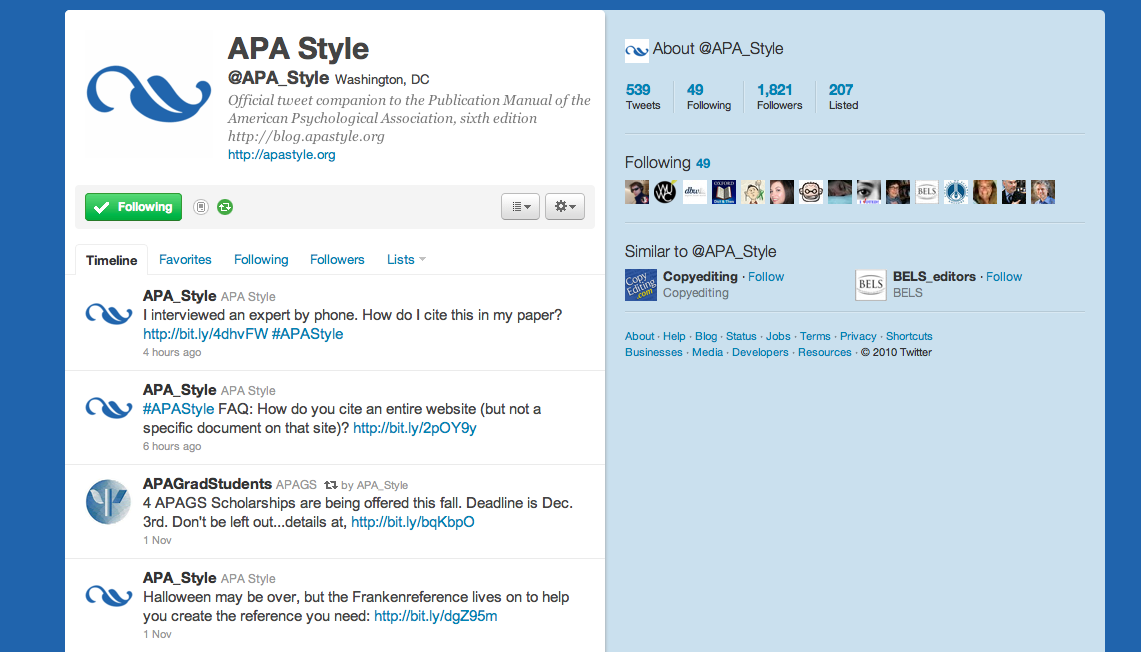
Task: Click the blonde woman avatar
Action: pyautogui.click(x=985, y=192)
